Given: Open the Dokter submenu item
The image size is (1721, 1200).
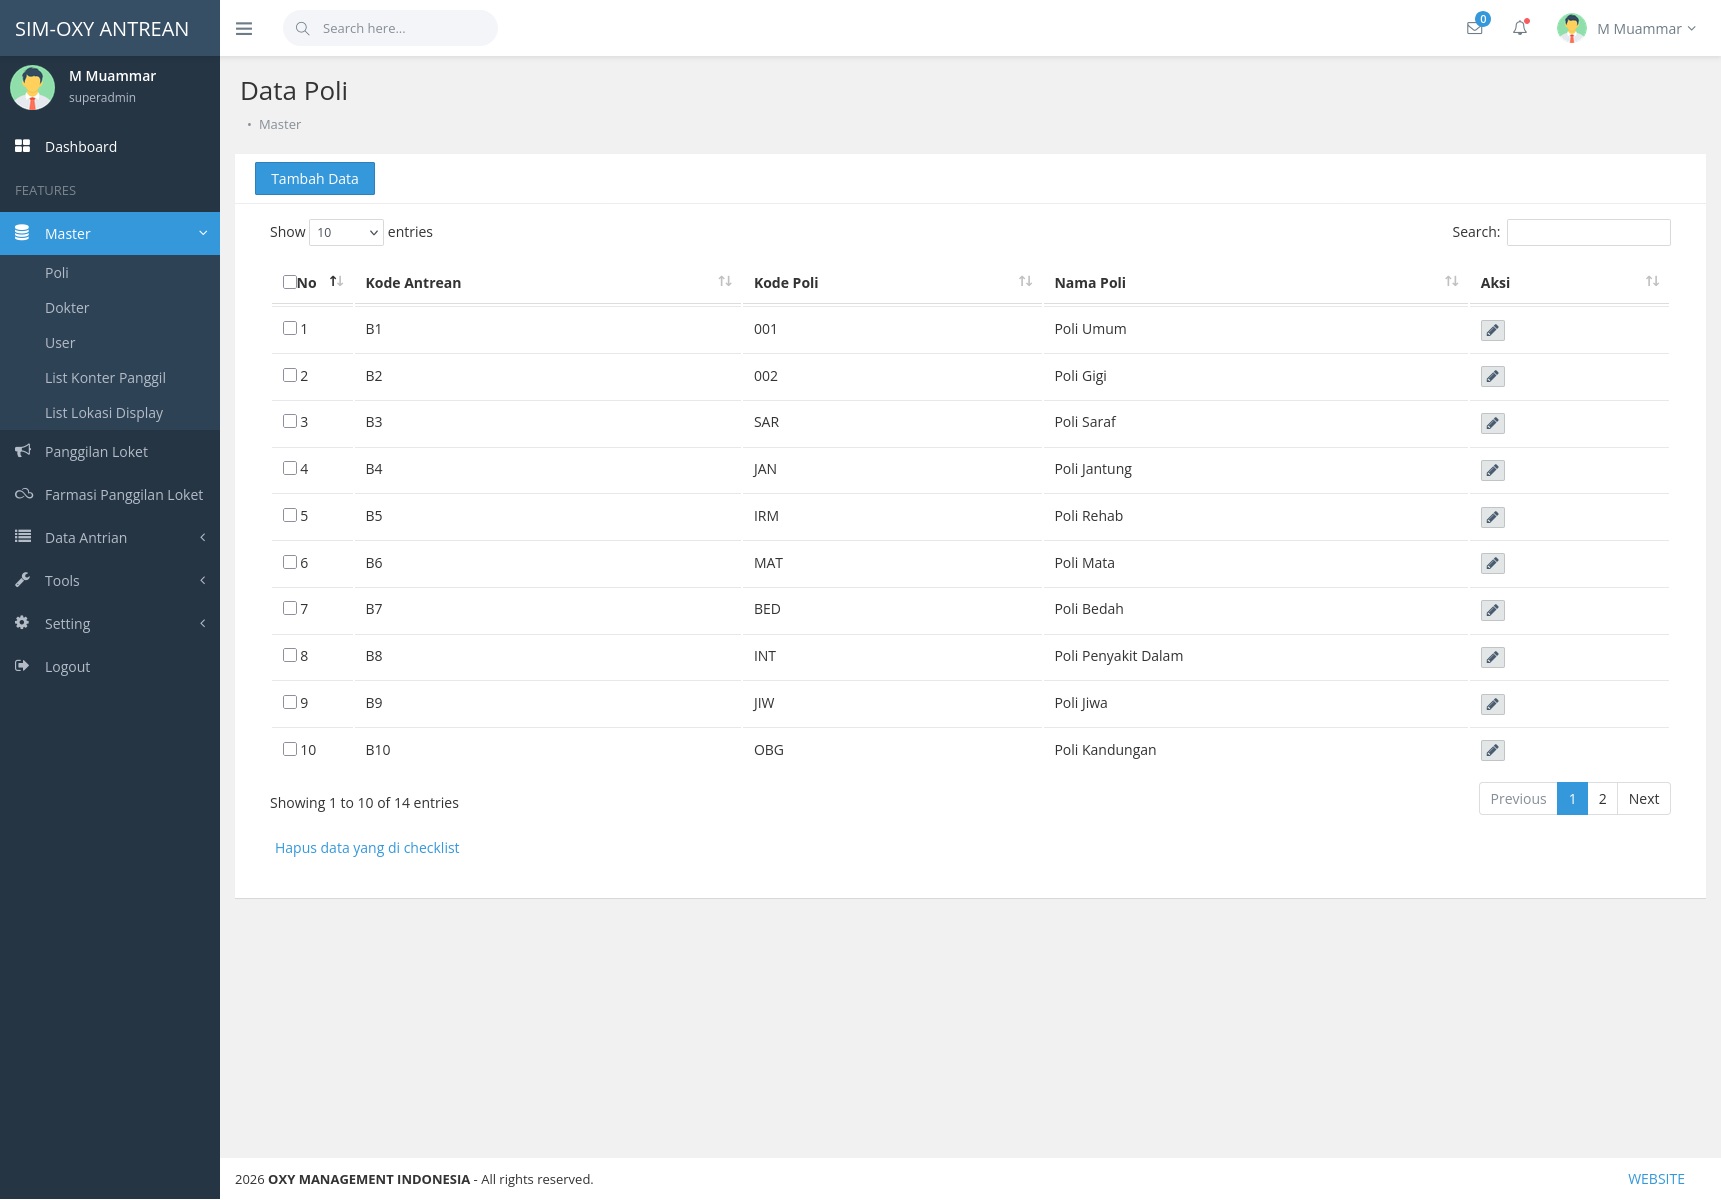Looking at the screenshot, I should coord(67,308).
